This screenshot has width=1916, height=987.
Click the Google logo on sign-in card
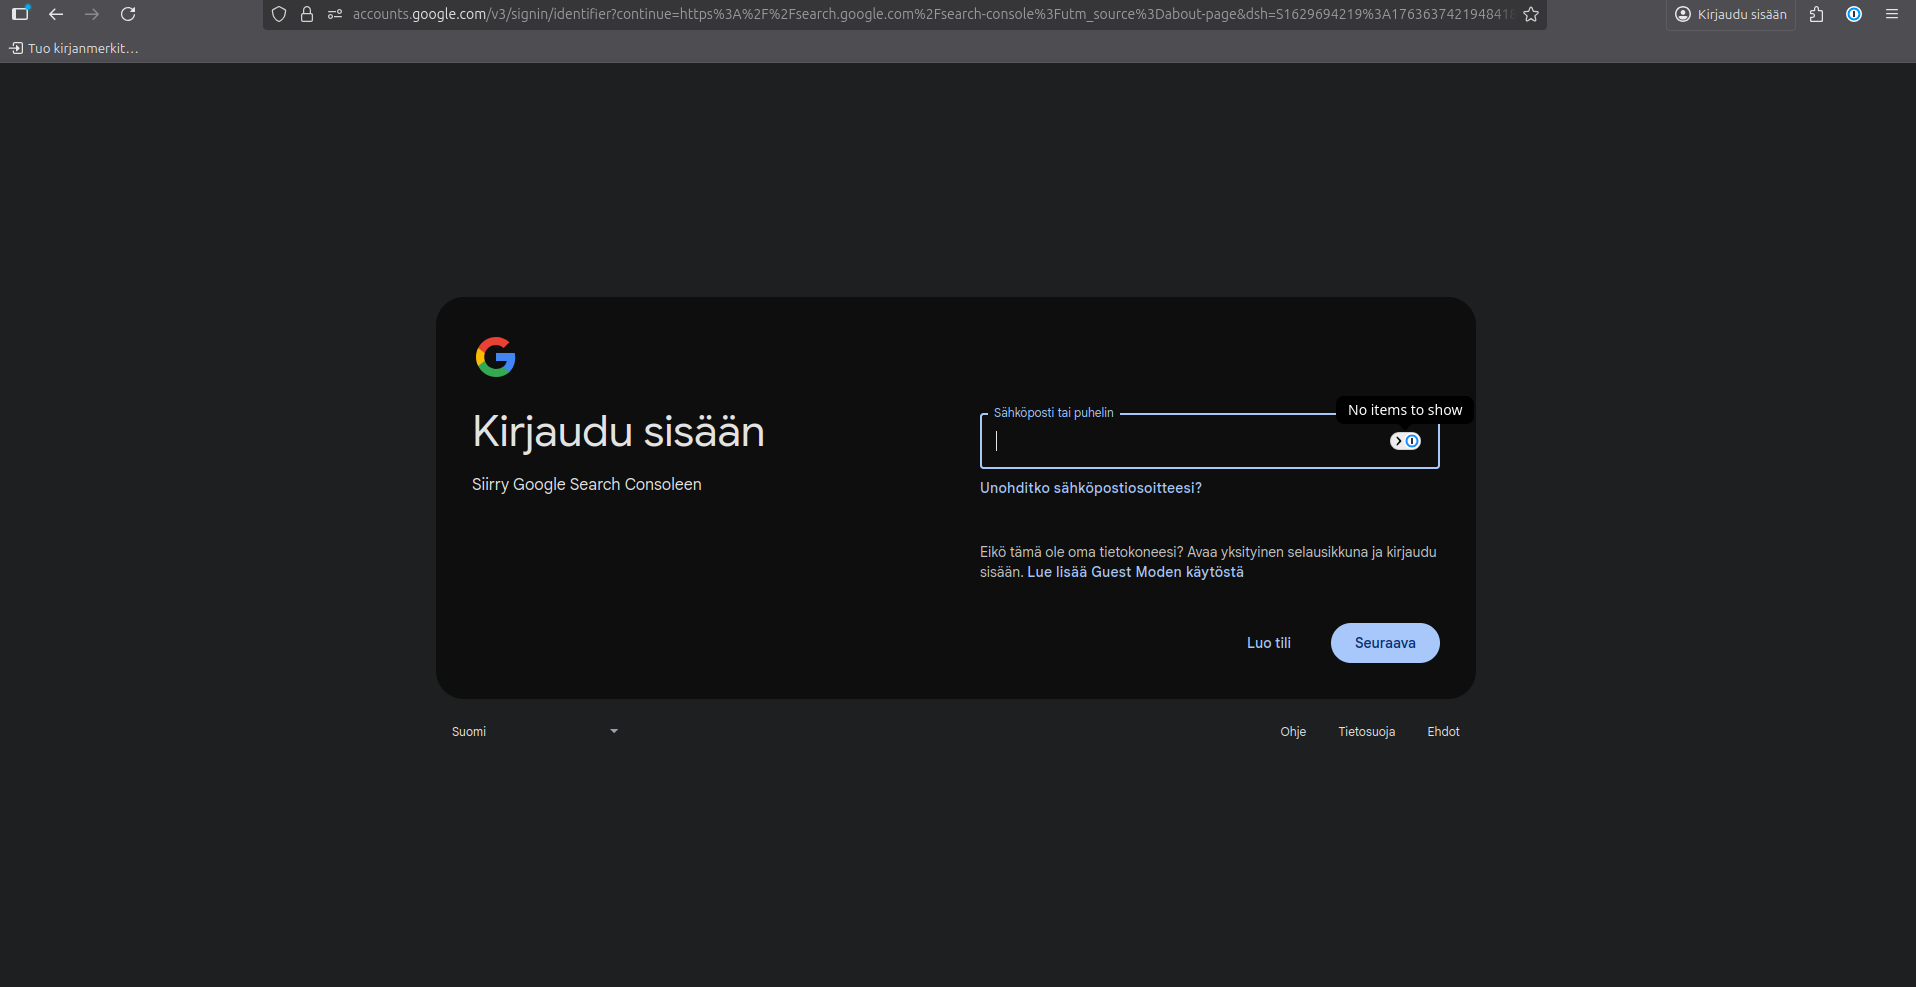(495, 357)
